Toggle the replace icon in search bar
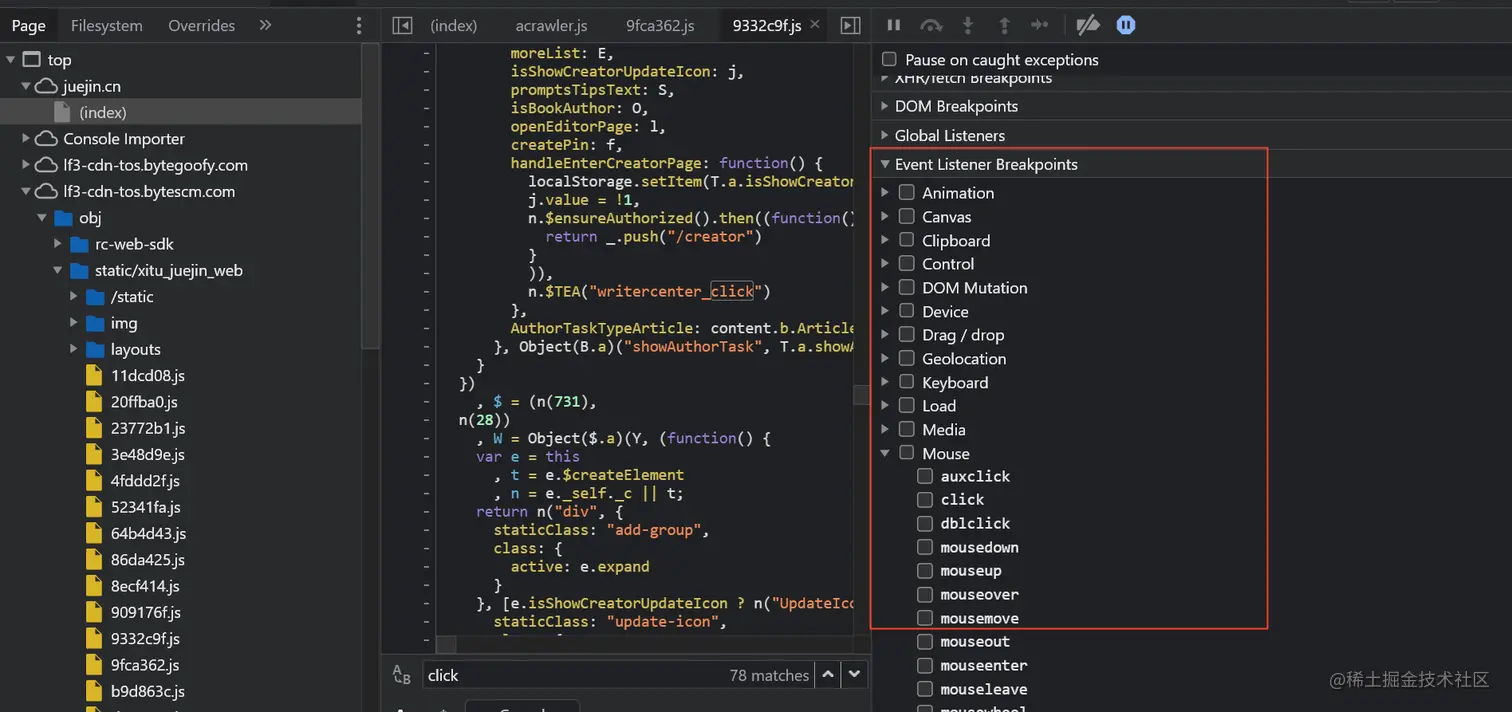 pos(402,675)
